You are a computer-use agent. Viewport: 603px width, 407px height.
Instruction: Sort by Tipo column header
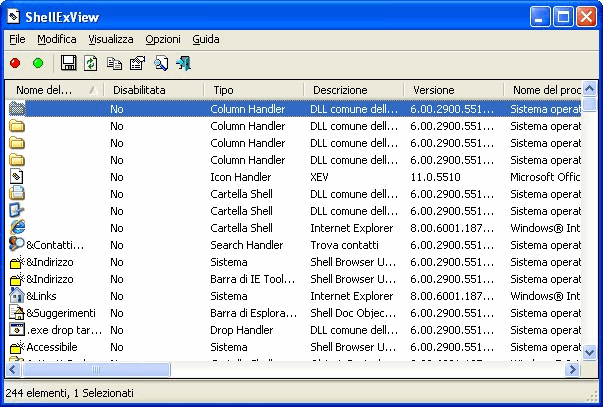pos(254,90)
